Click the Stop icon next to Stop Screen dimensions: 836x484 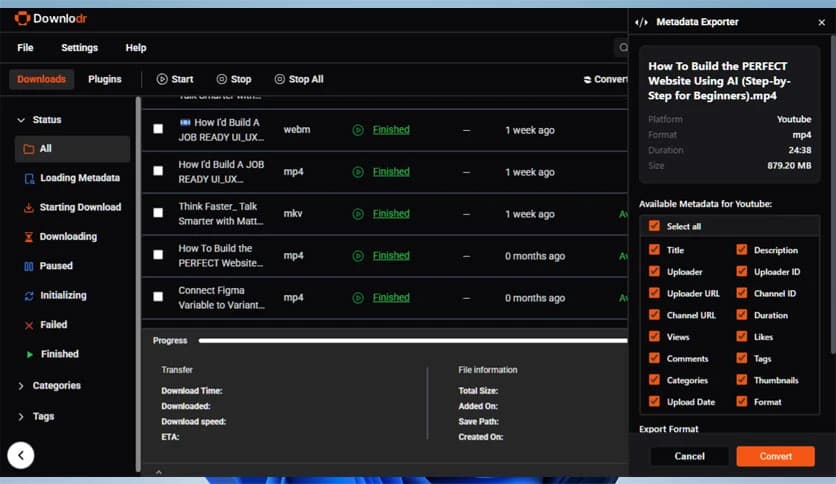point(221,79)
